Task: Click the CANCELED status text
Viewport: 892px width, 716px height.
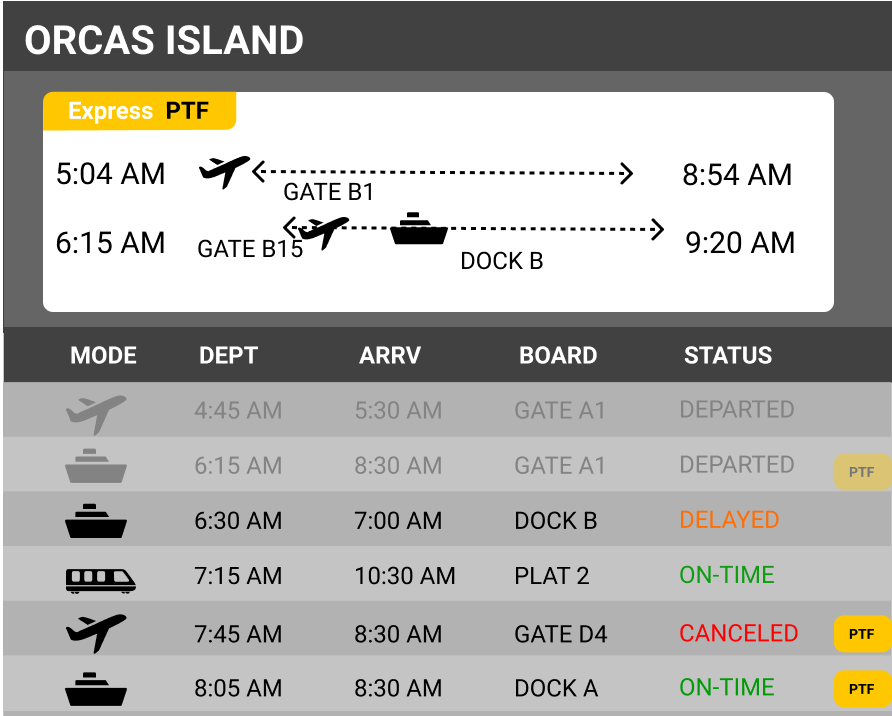Action: (x=738, y=633)
